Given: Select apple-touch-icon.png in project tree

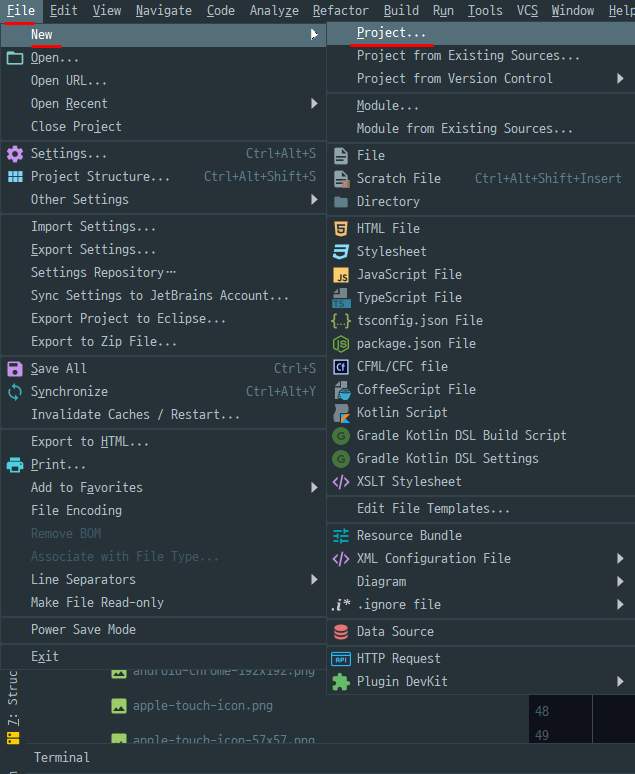Looking at the screenshot, I should [202, 706].
